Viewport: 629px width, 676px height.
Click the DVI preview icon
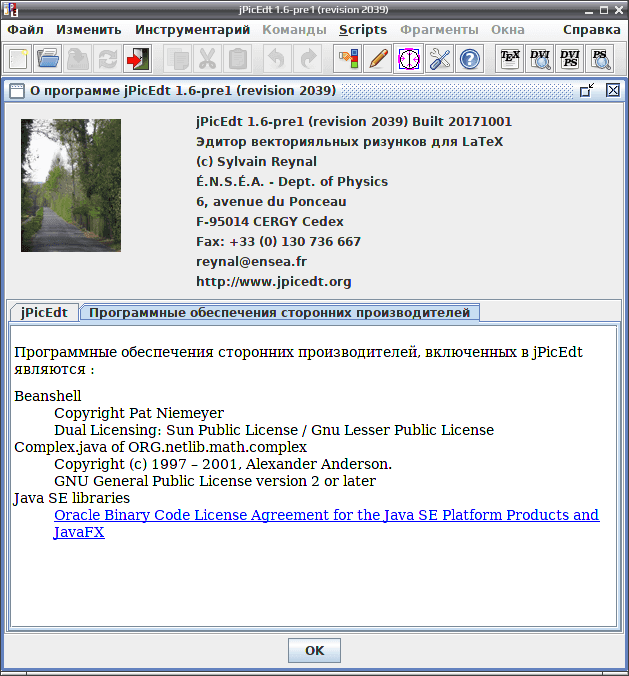coord(540,59)
